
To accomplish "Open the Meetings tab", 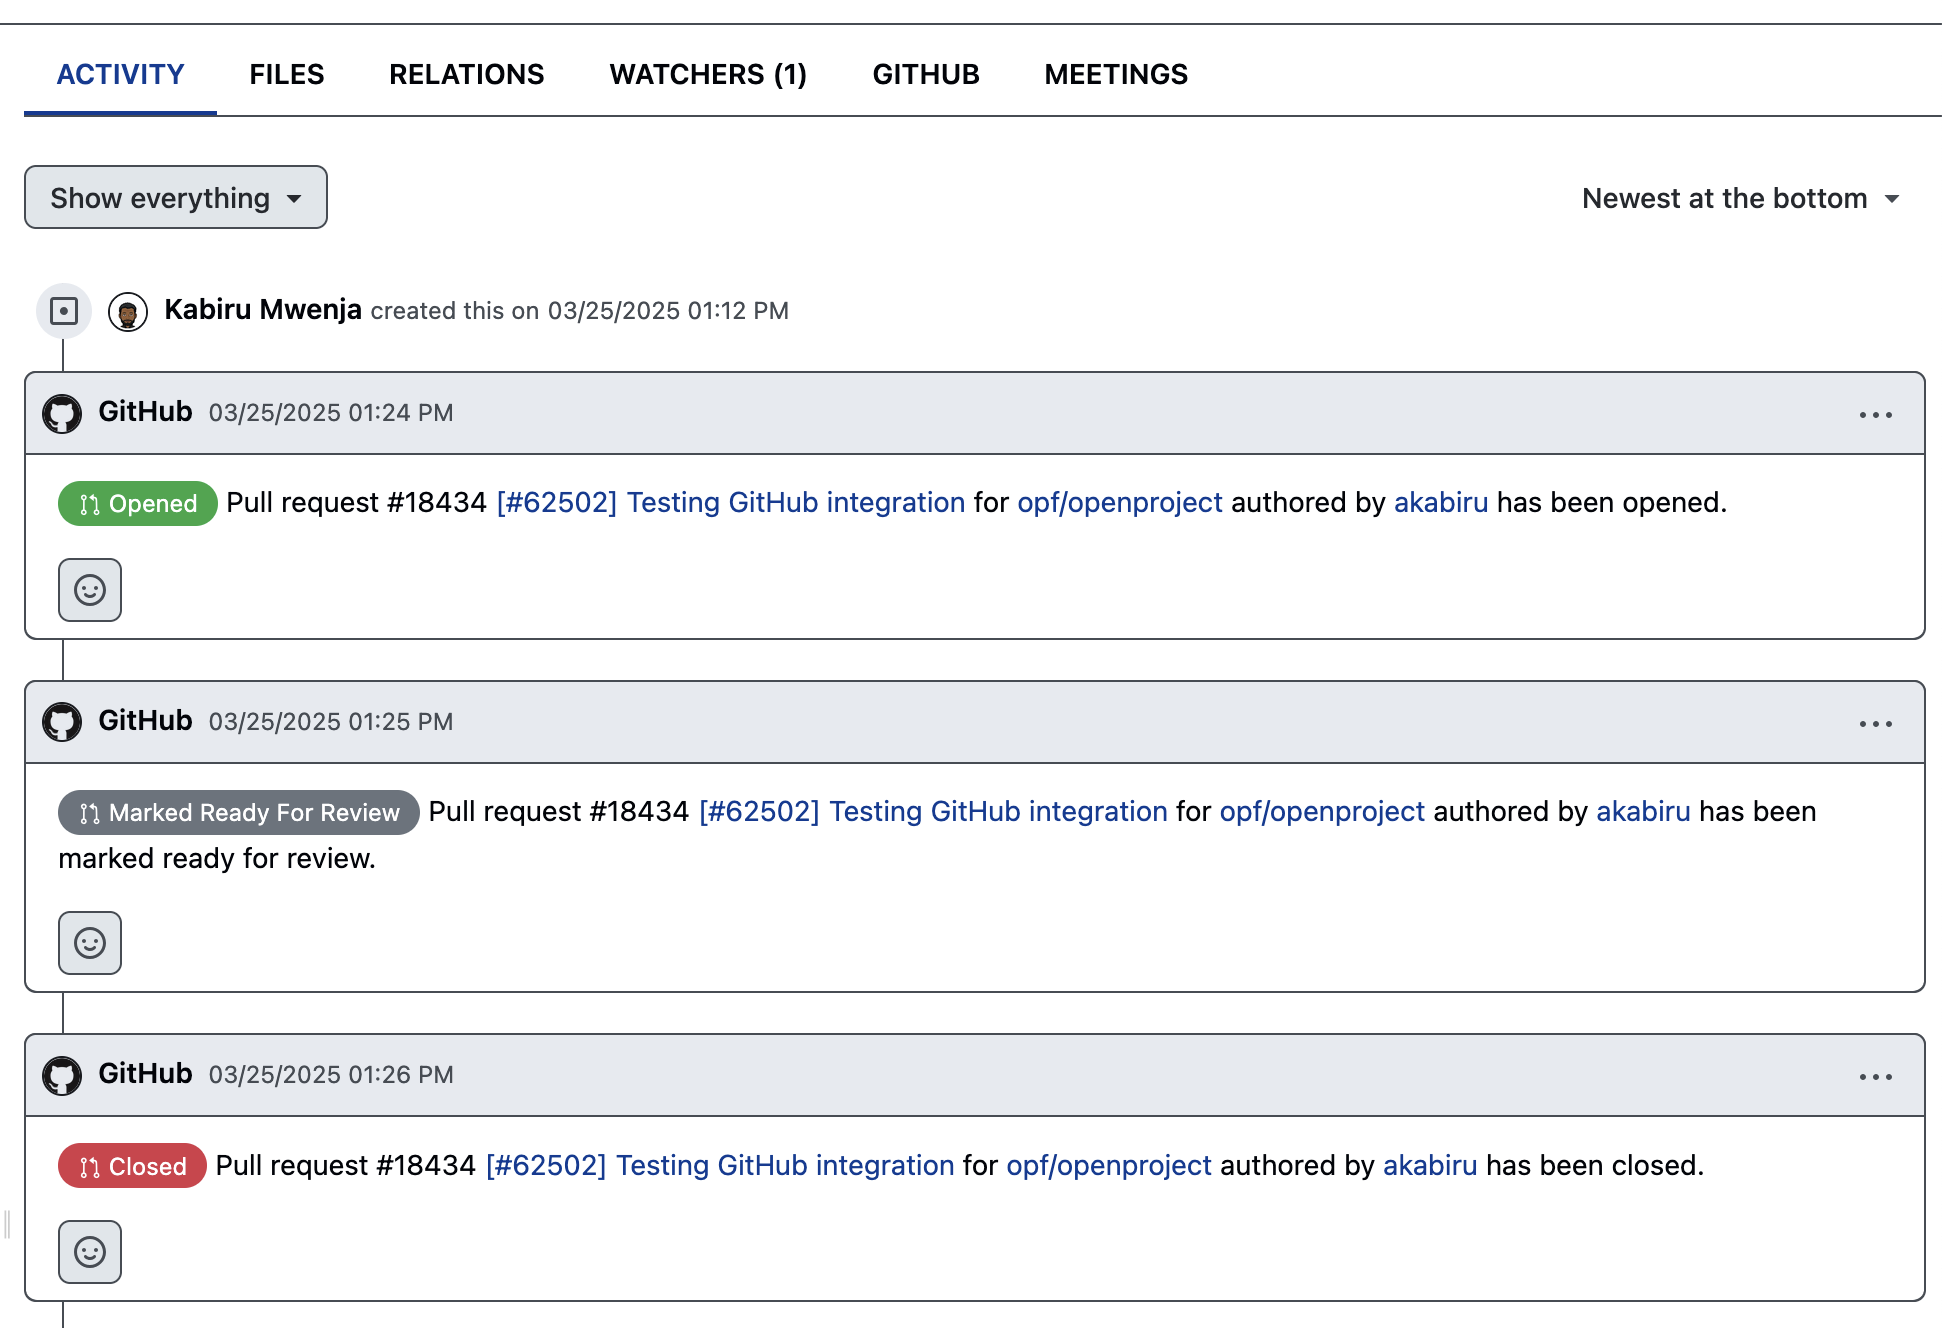I will click(x=1116, y=74).
